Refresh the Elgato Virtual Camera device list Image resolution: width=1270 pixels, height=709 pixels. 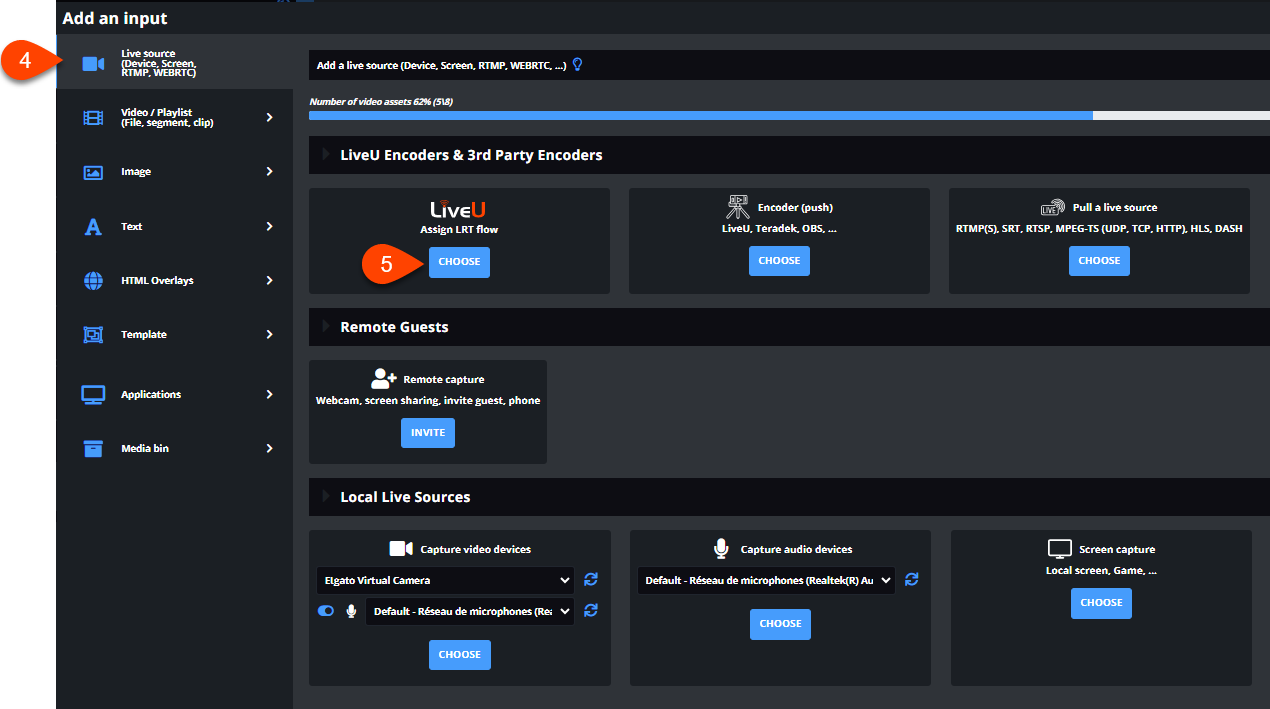(x=590, y=579)
